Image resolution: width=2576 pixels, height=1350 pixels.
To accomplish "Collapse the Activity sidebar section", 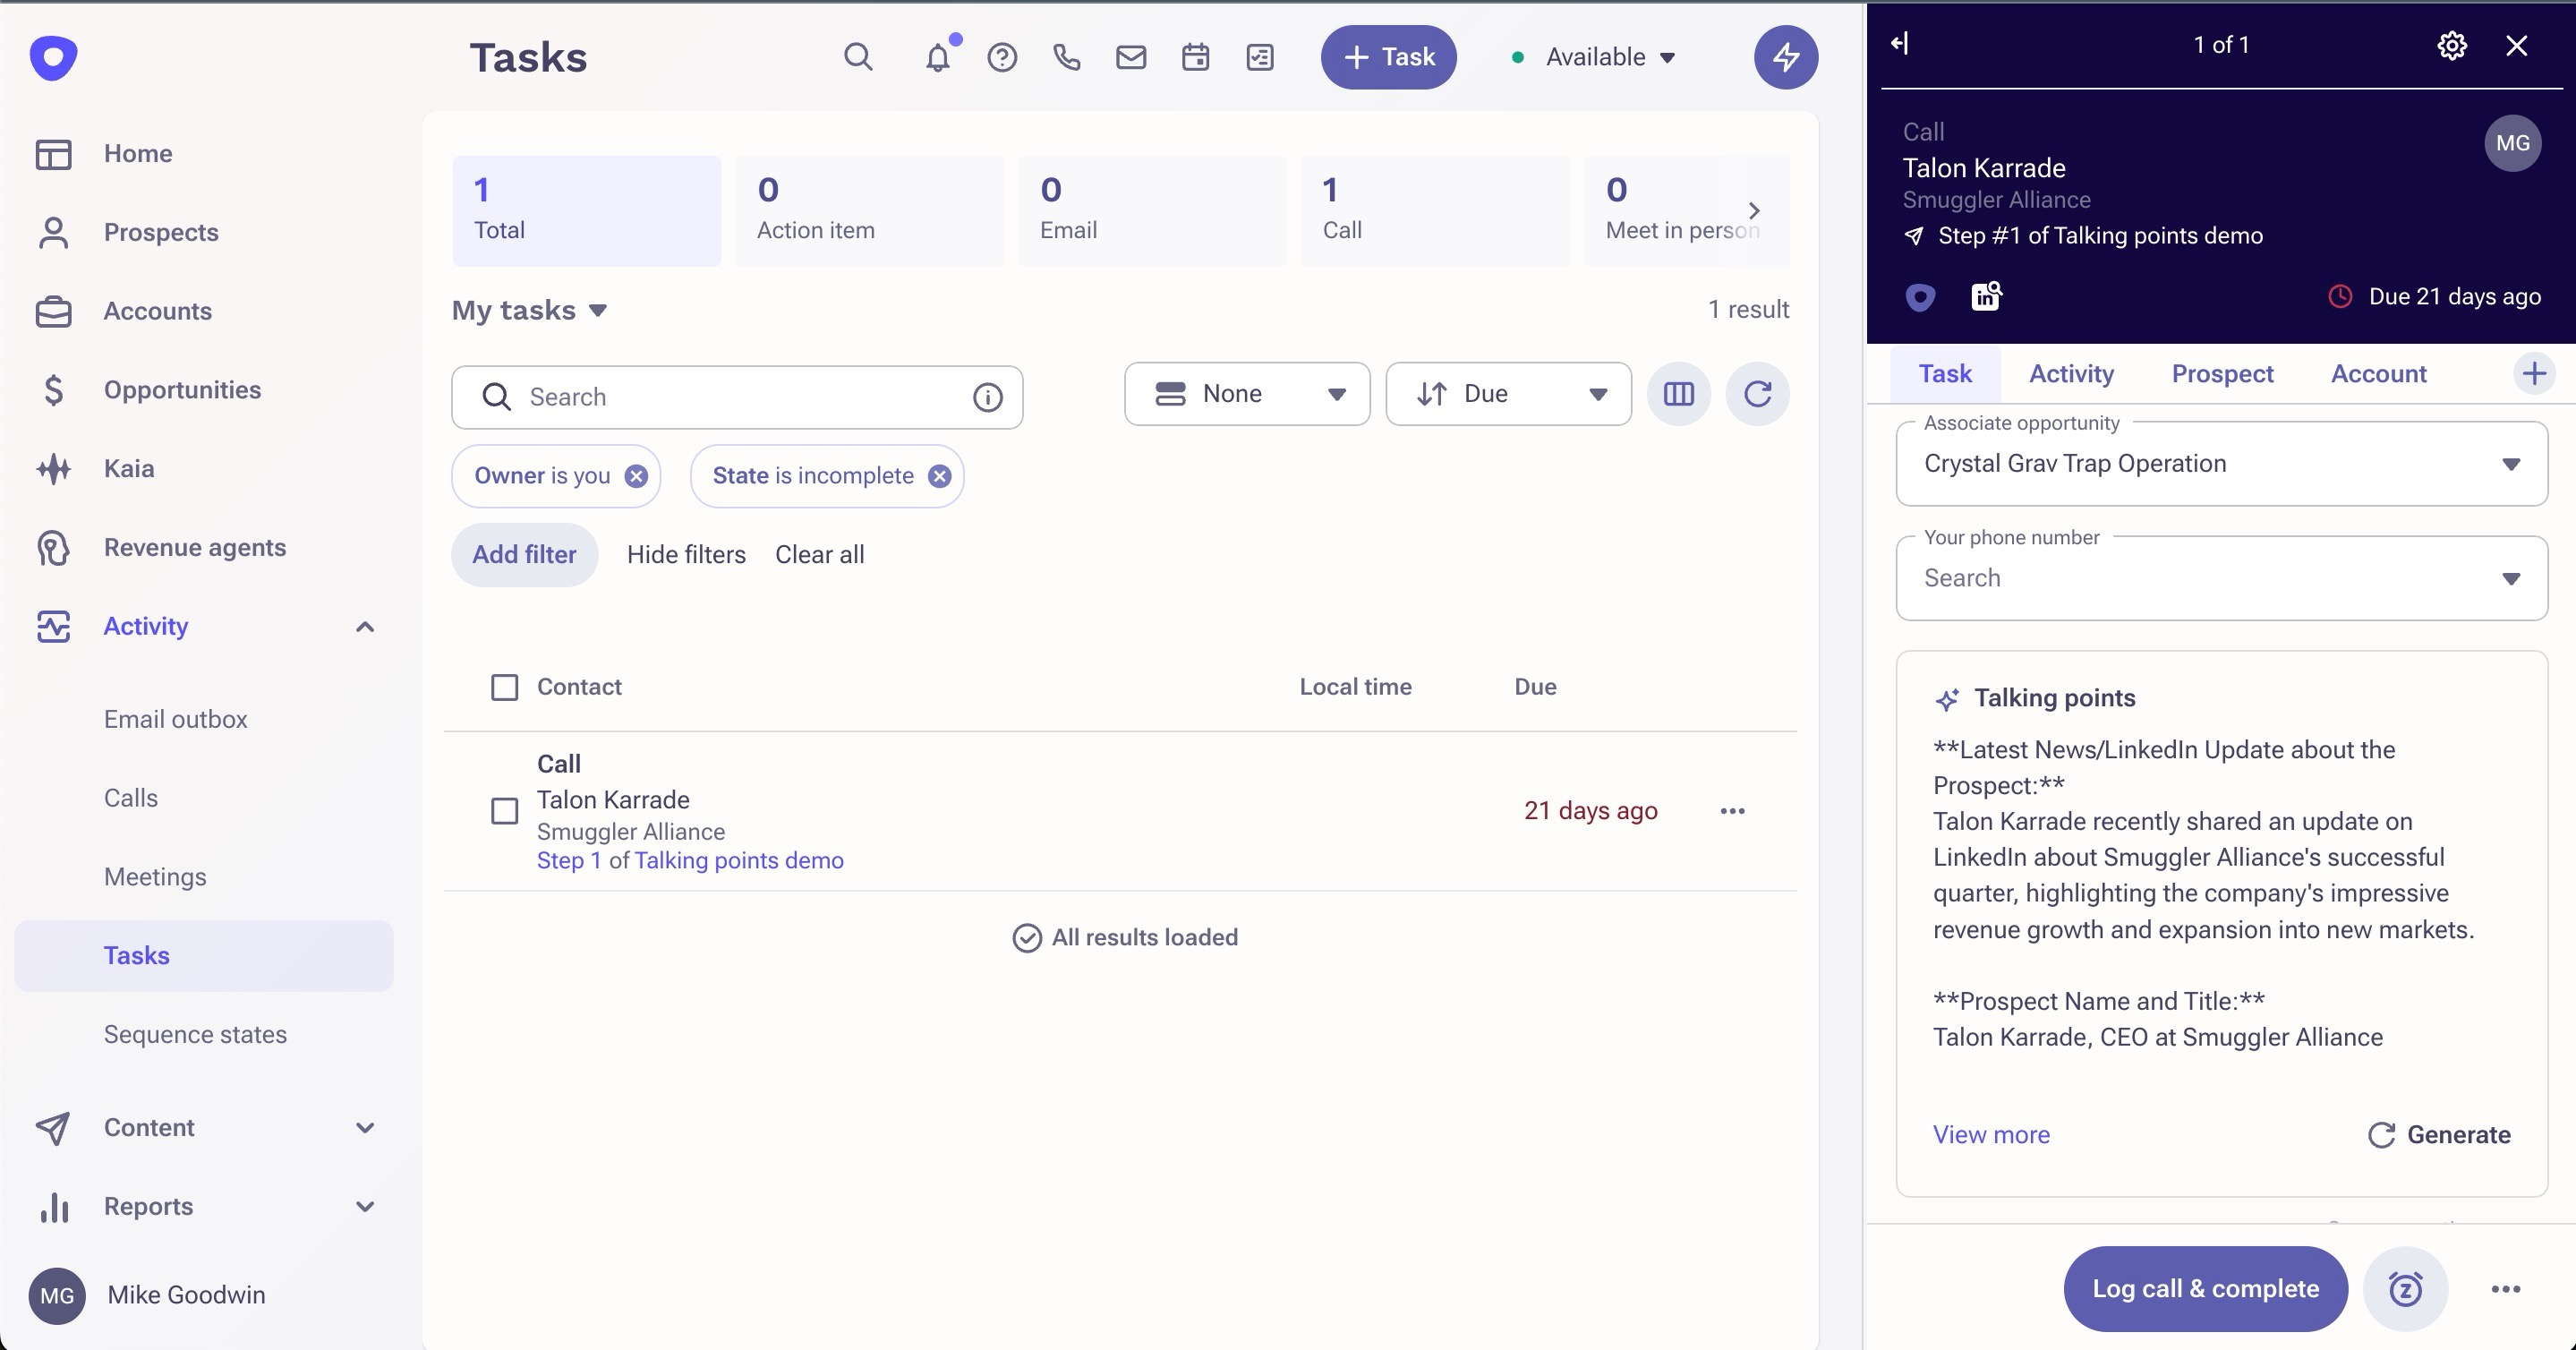I will tap(365, 627).
